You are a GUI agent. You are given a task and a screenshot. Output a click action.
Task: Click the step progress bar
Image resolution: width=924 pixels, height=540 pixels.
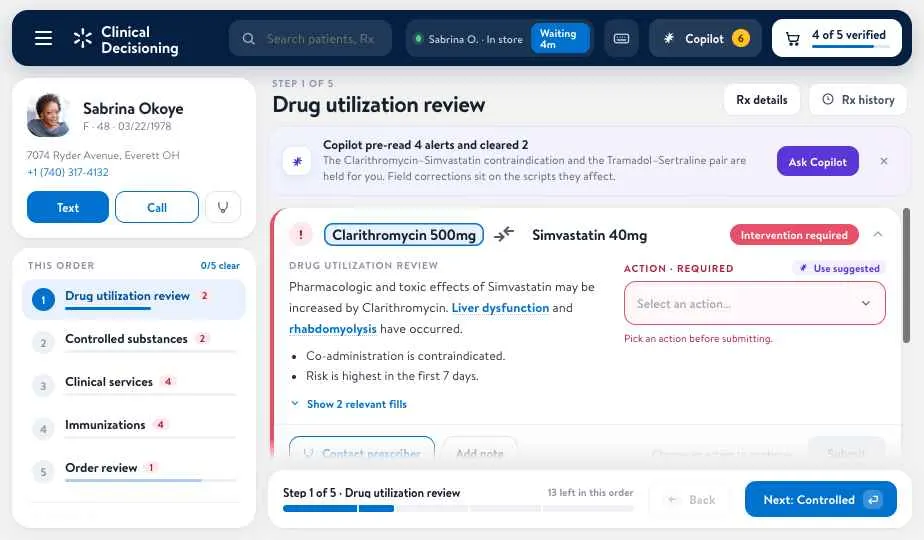click(x=458, y=508)
